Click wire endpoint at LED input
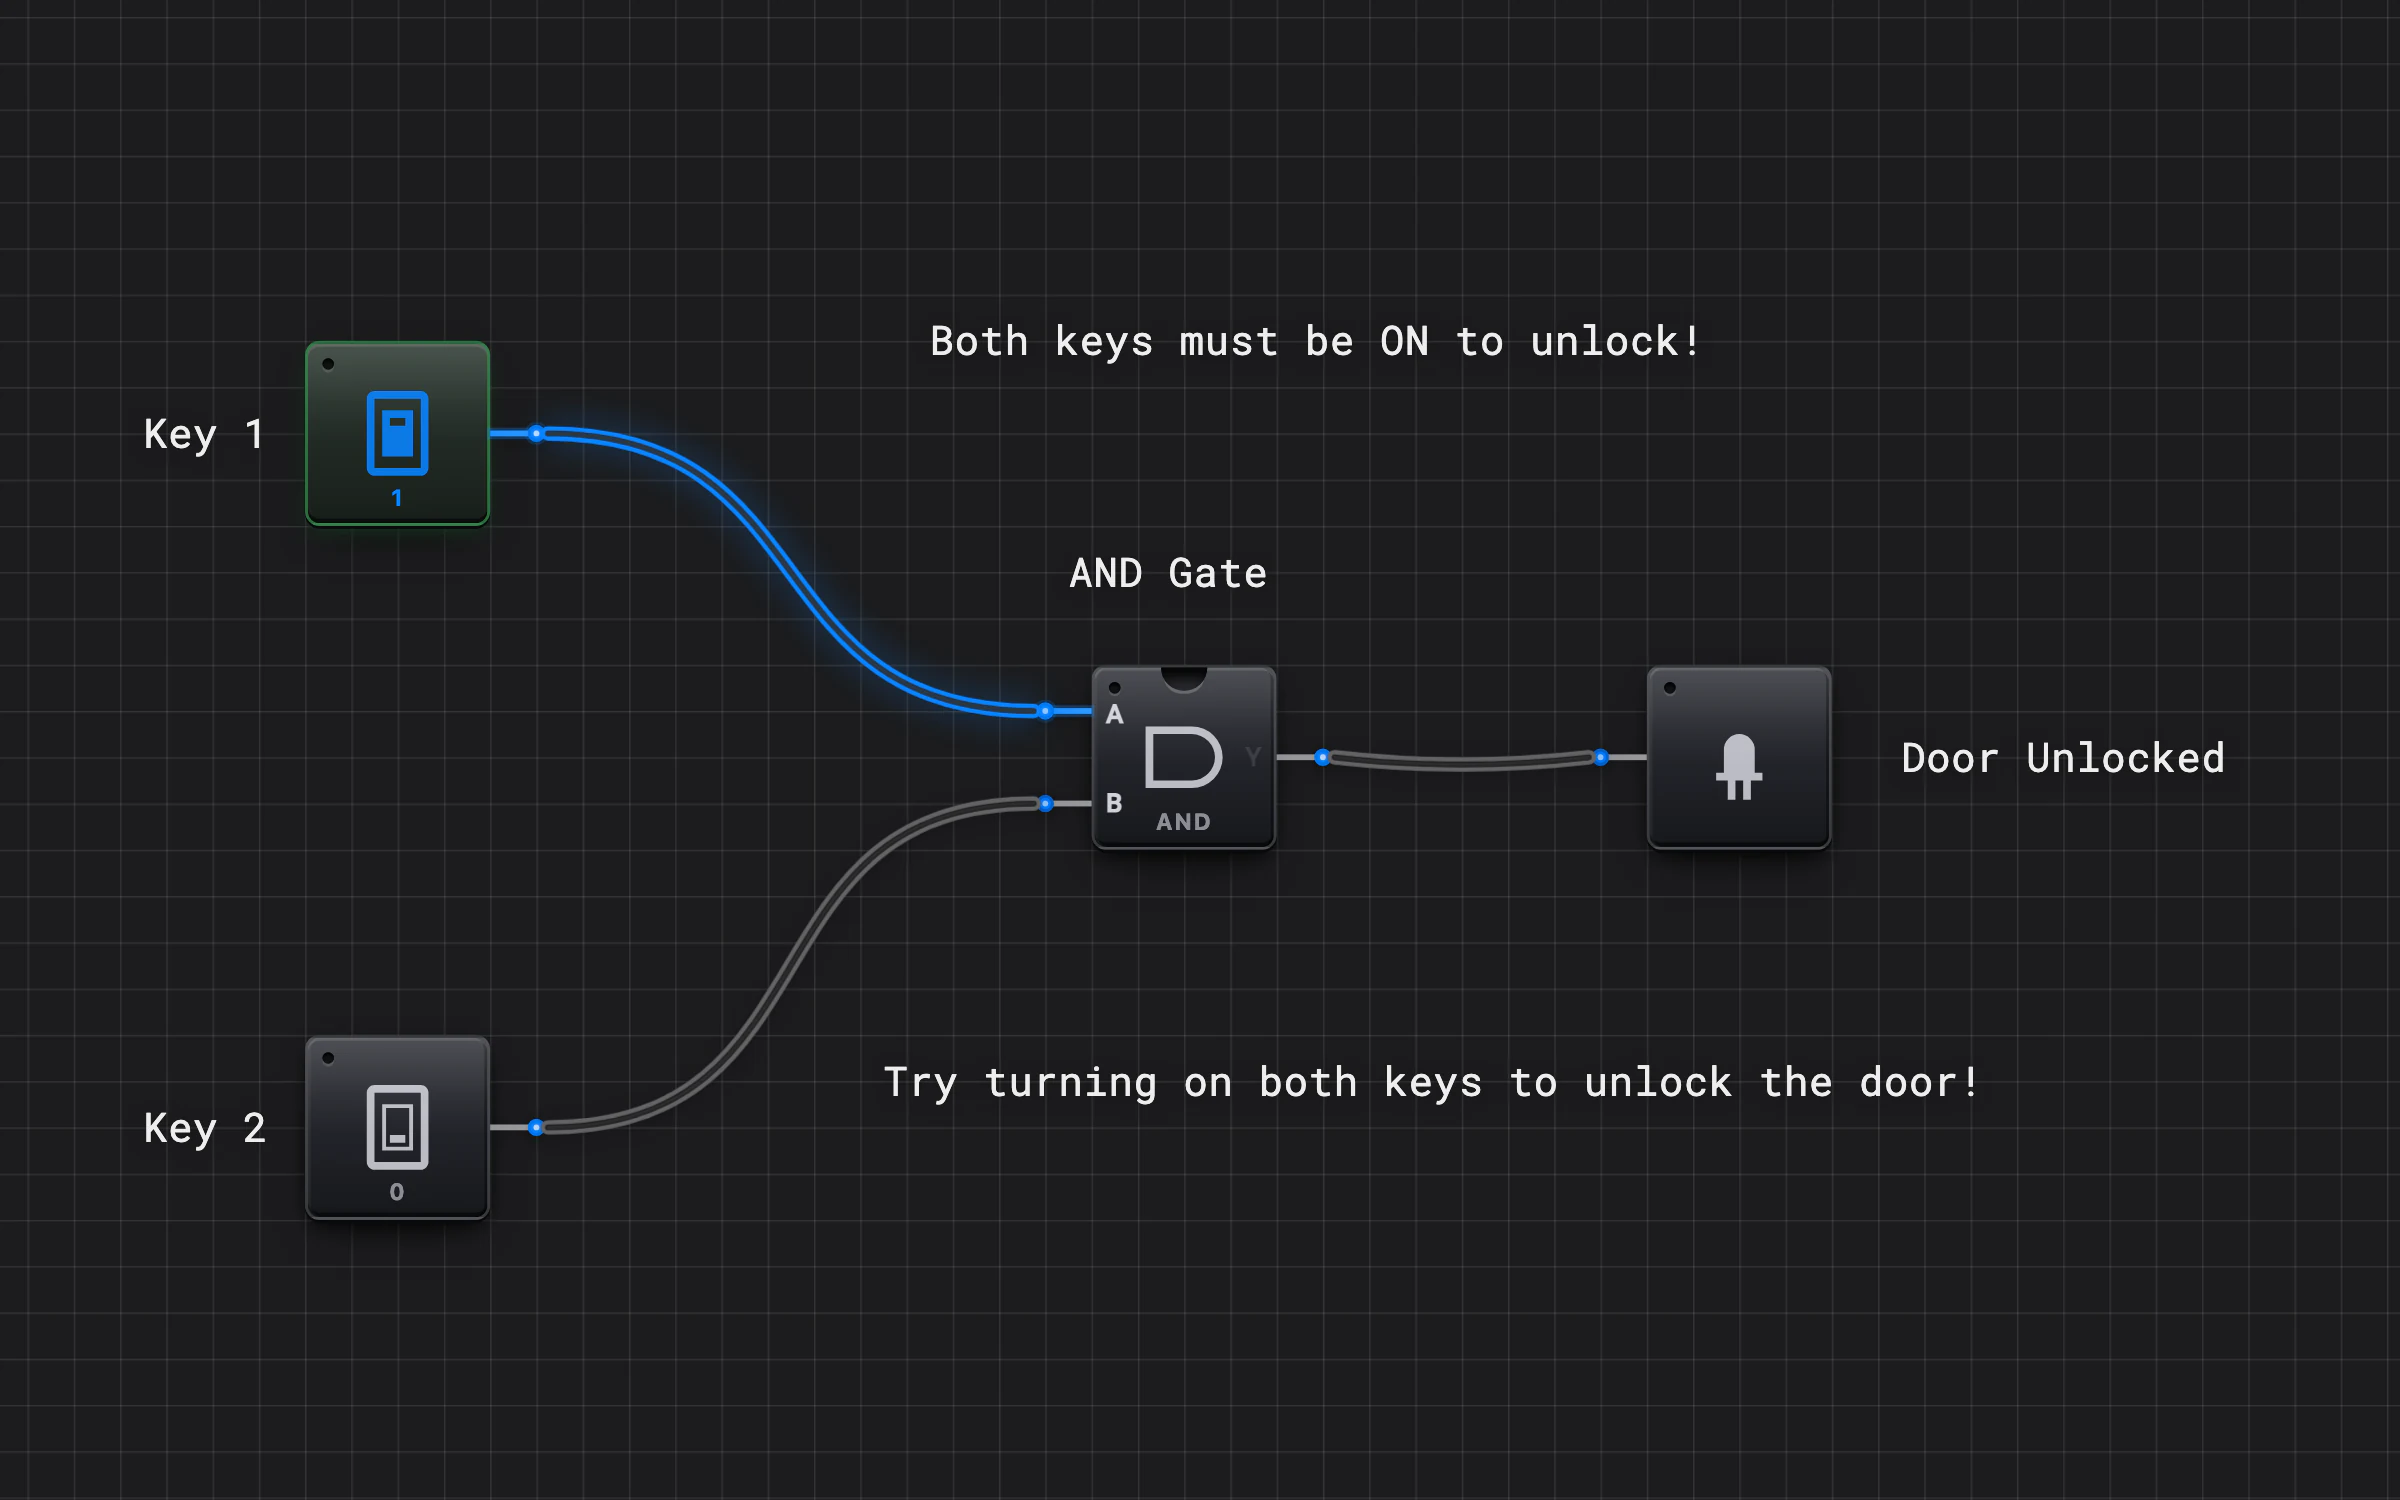The width and height of the screenshot is (2400, 1500). coord(1601,757)
